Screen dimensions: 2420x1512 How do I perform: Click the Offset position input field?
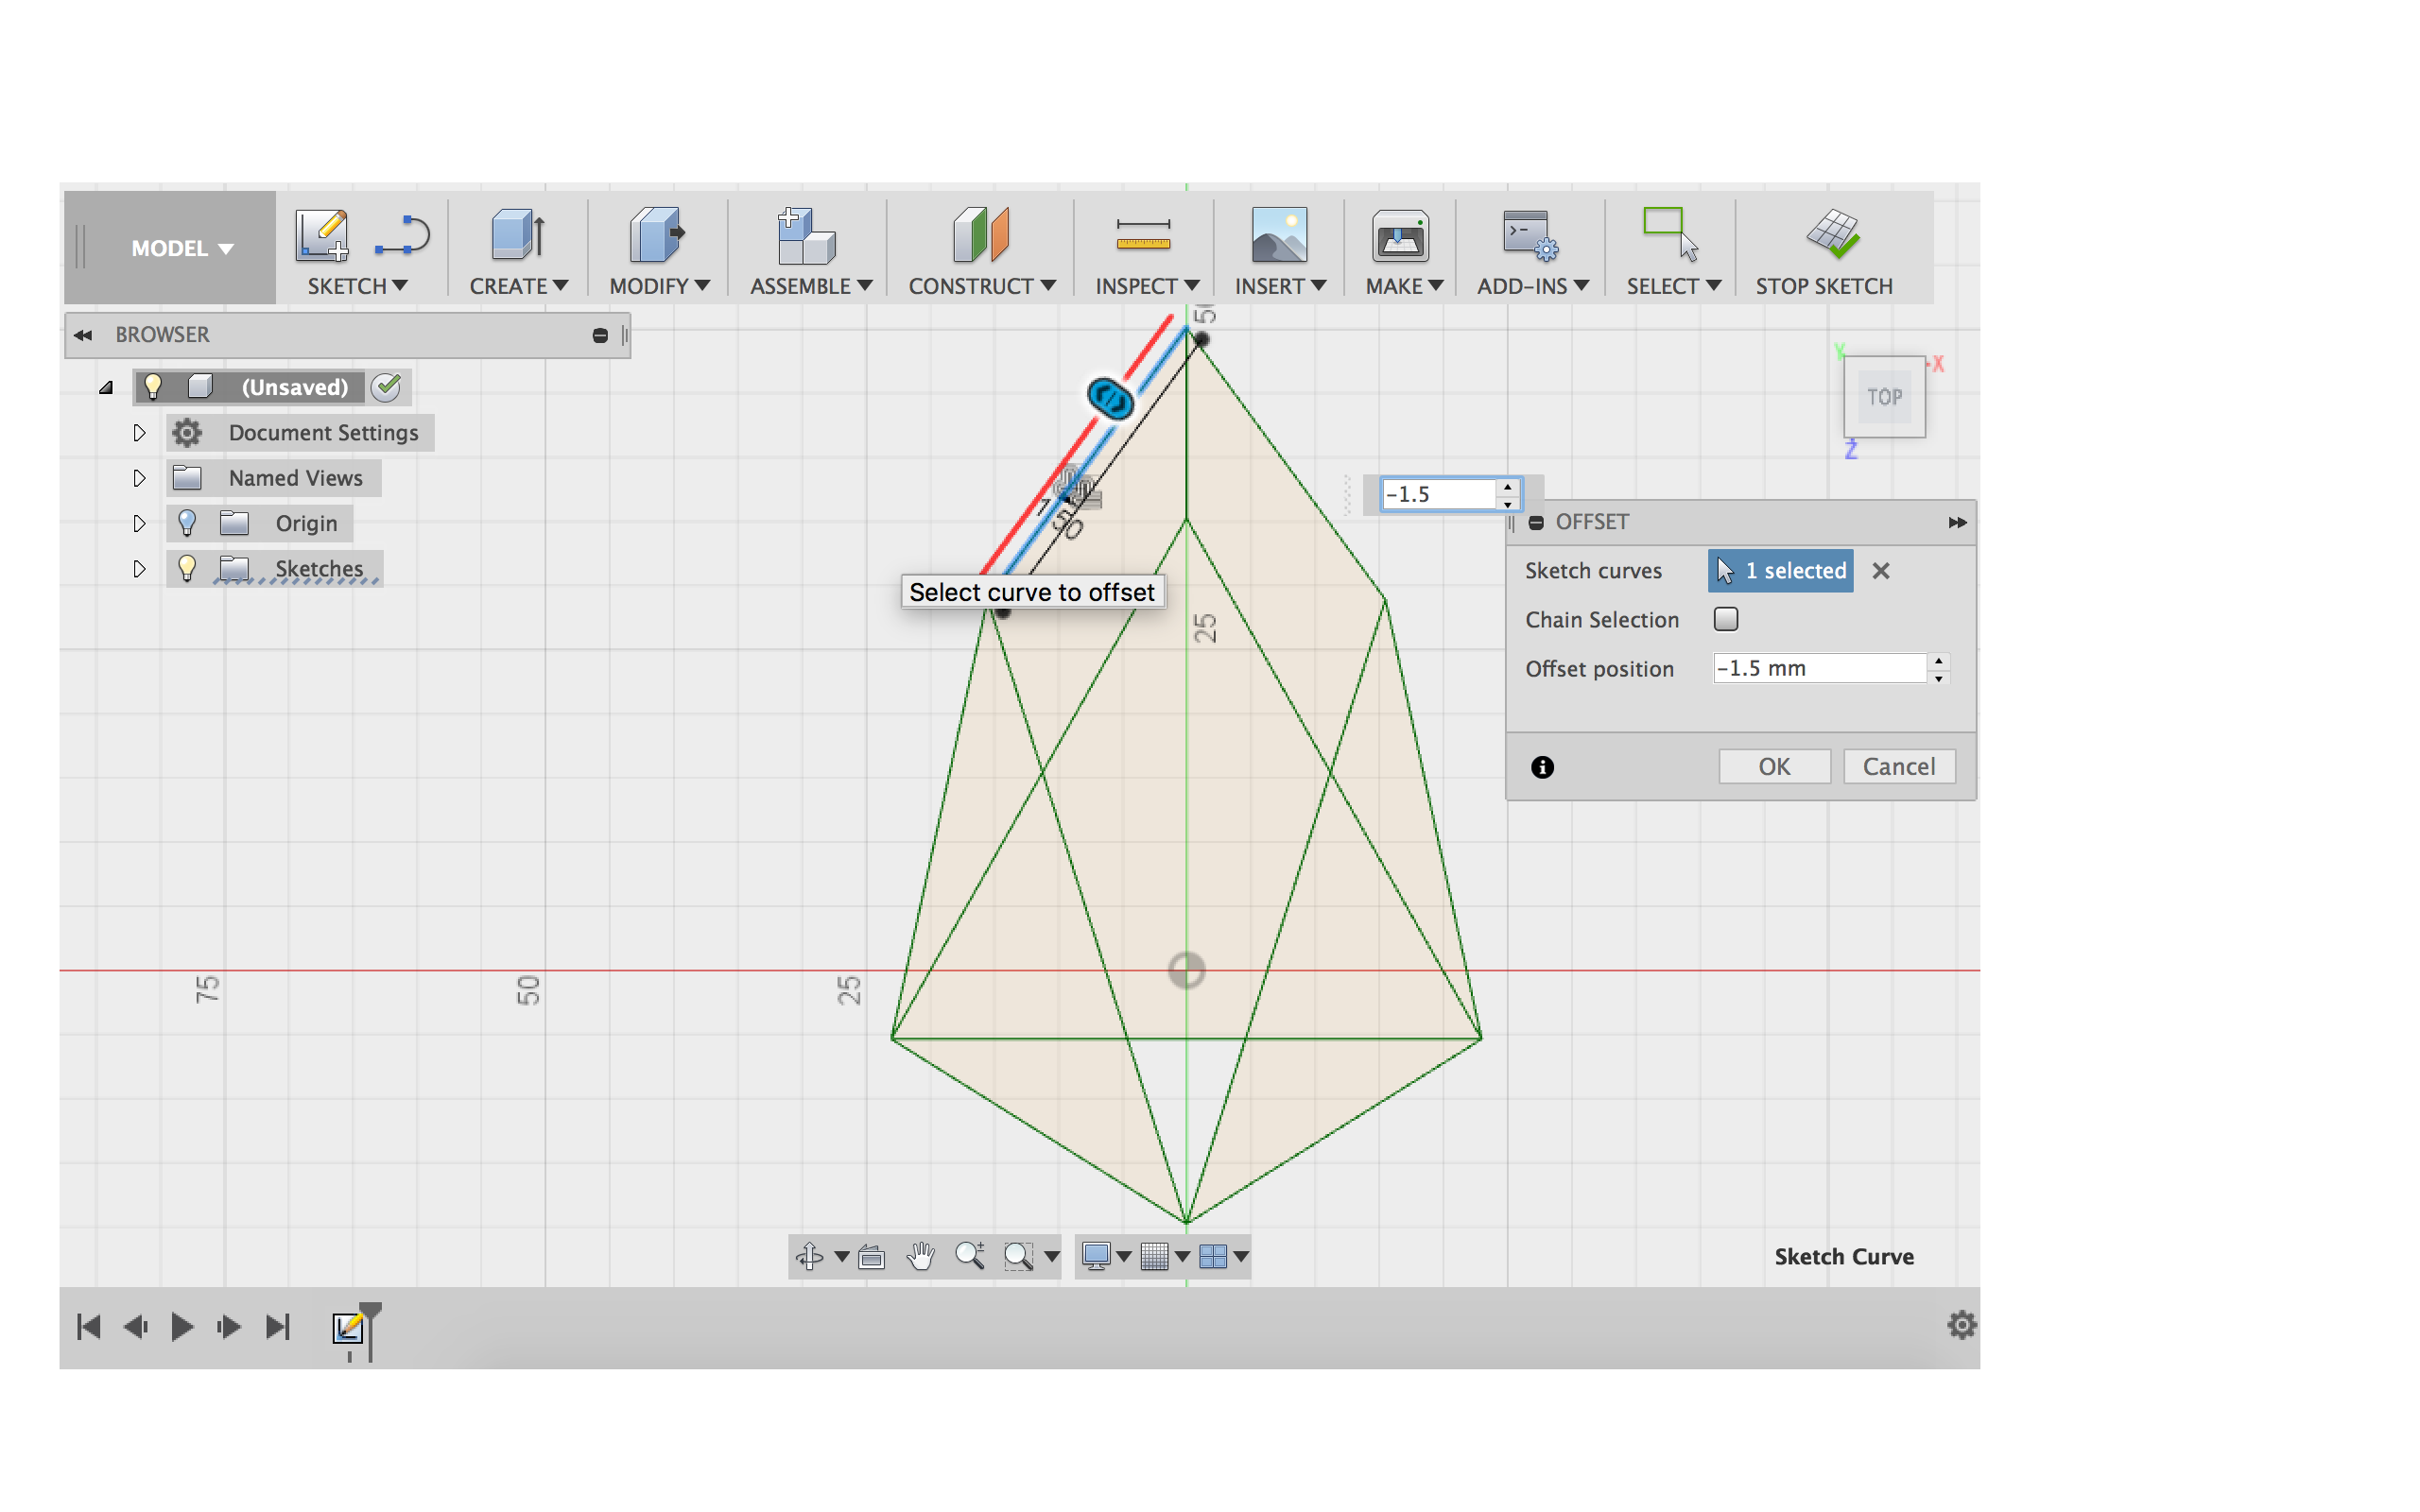tap(1820, 668)
